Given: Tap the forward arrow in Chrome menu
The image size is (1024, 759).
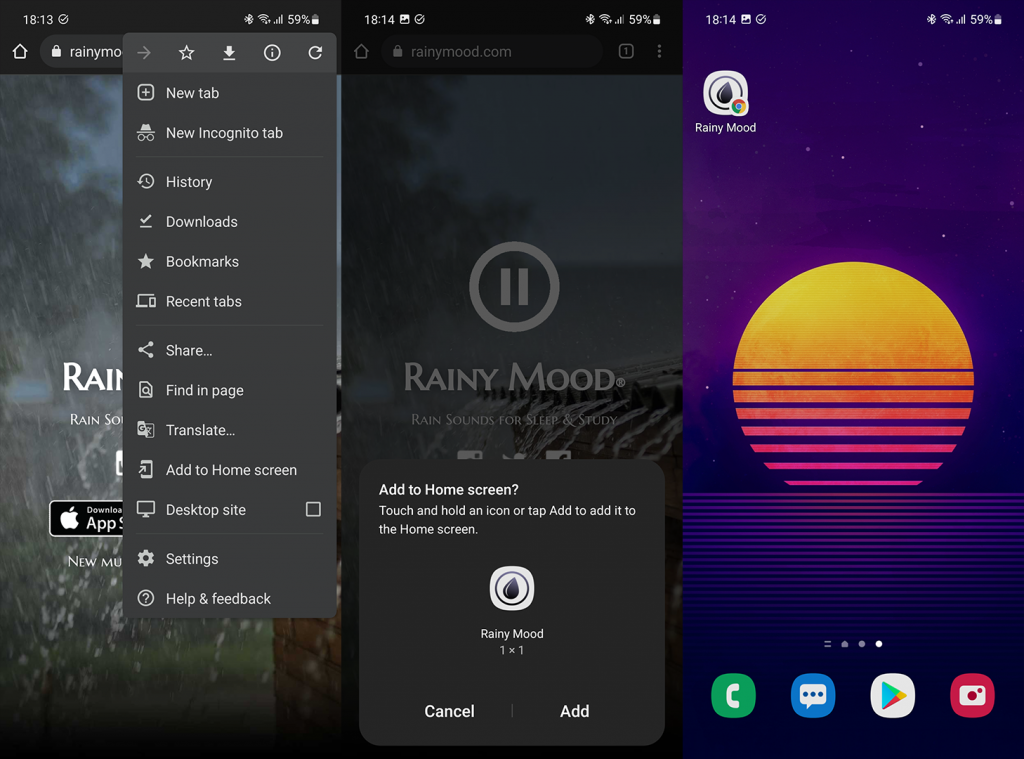Looking at the screenshot, I should [x=144, y=52].
